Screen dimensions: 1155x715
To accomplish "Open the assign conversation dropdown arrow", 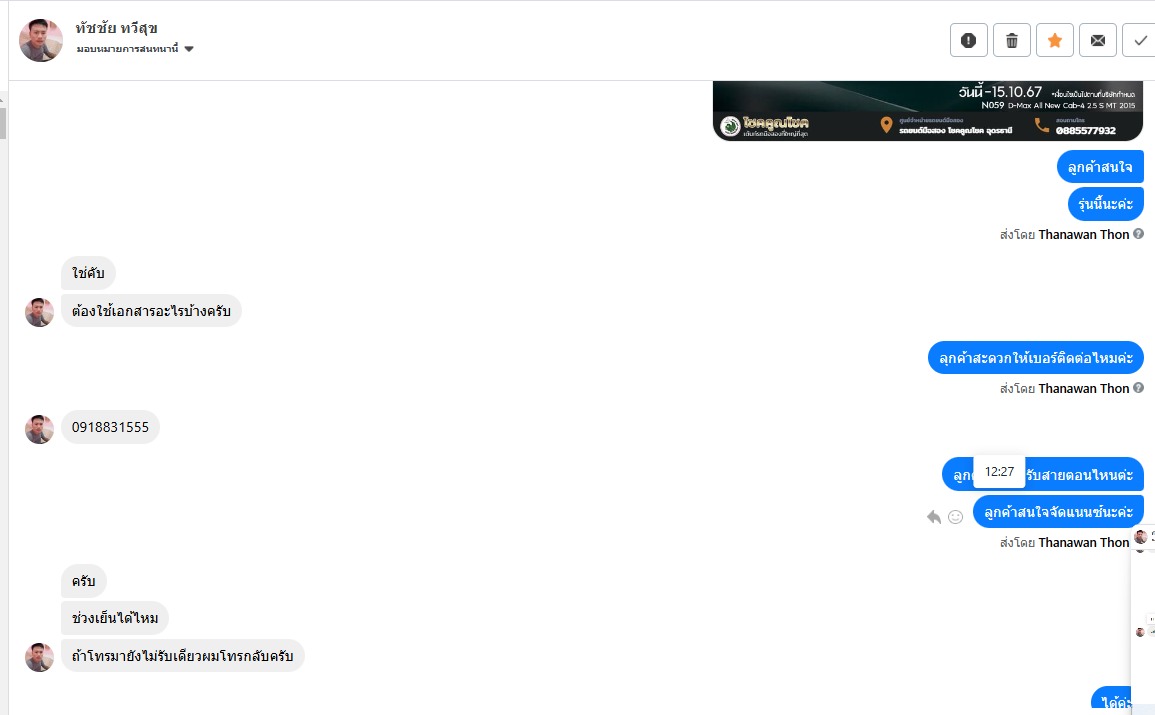I will [189, 49].
